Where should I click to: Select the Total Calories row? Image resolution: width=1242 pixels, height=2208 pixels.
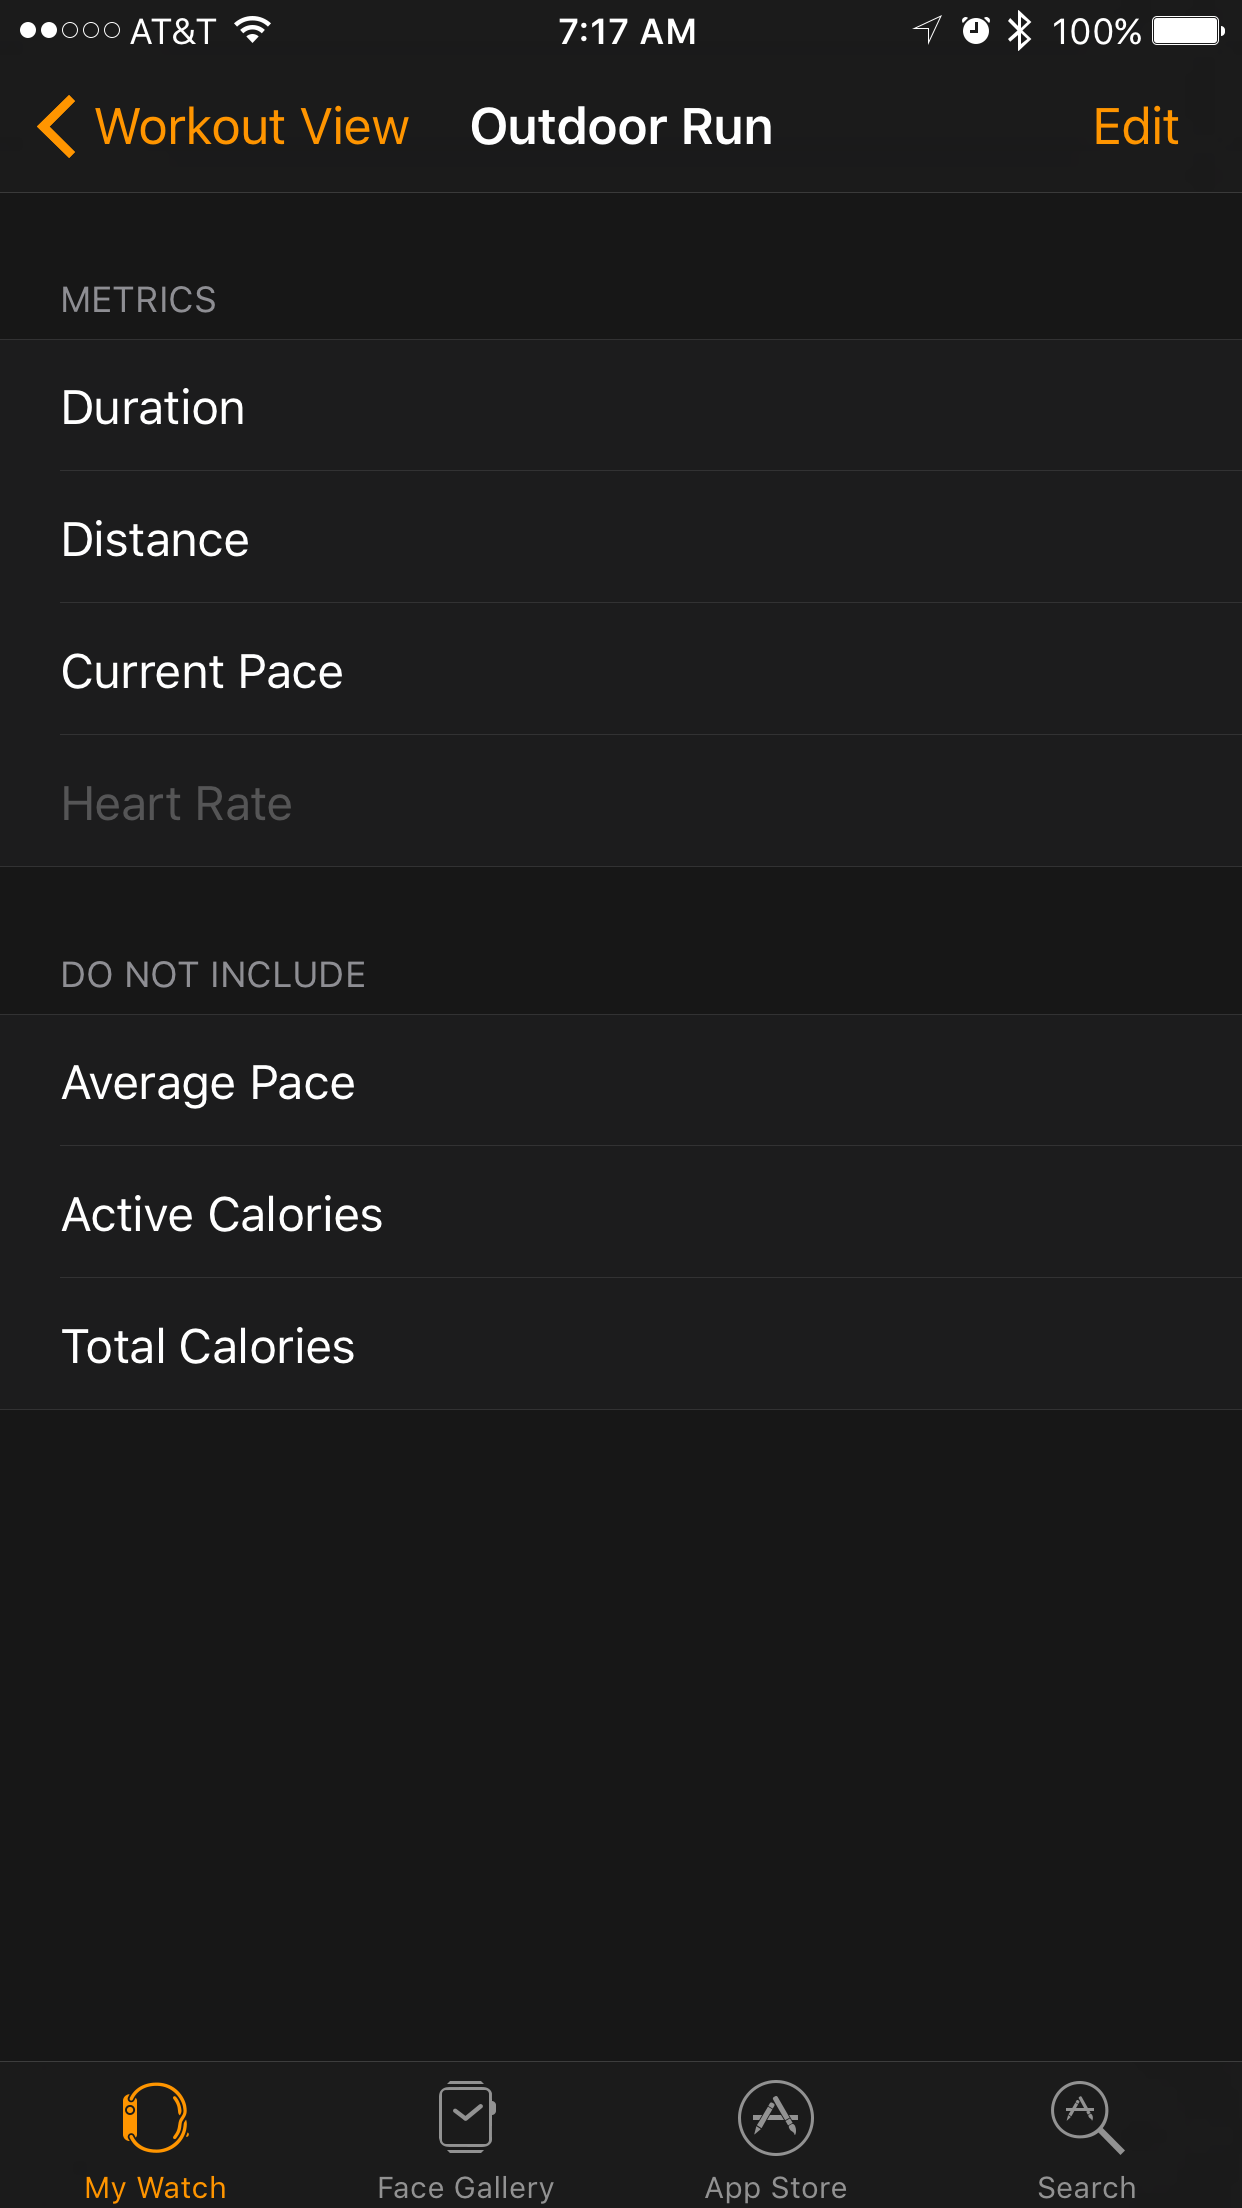620,1346
